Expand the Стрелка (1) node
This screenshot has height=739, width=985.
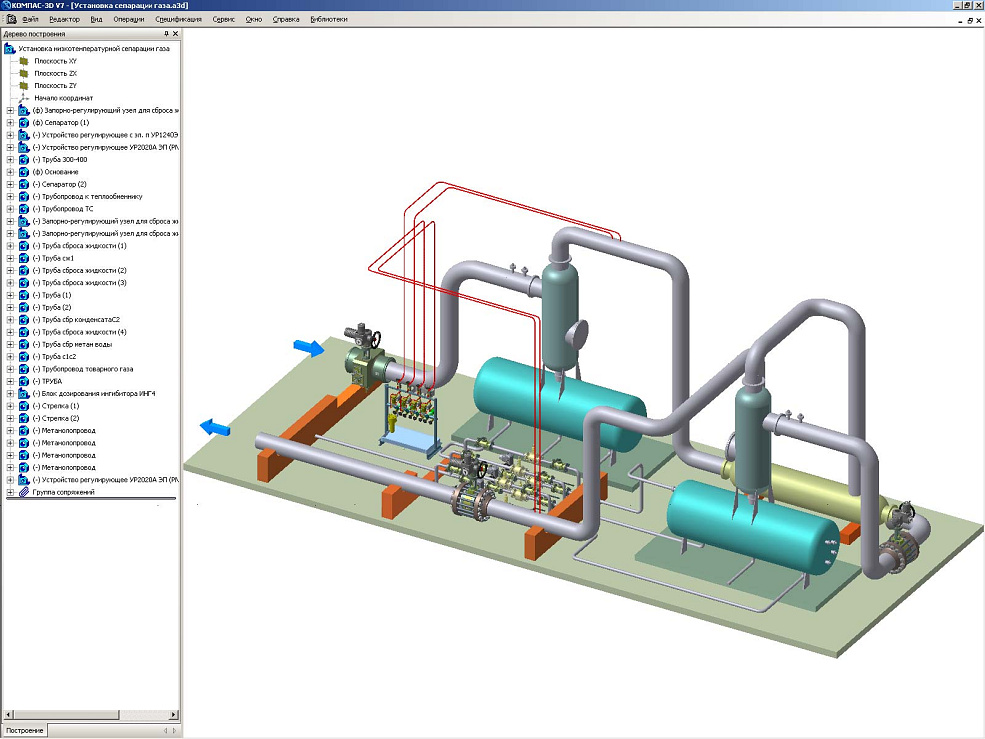[10, 406]
